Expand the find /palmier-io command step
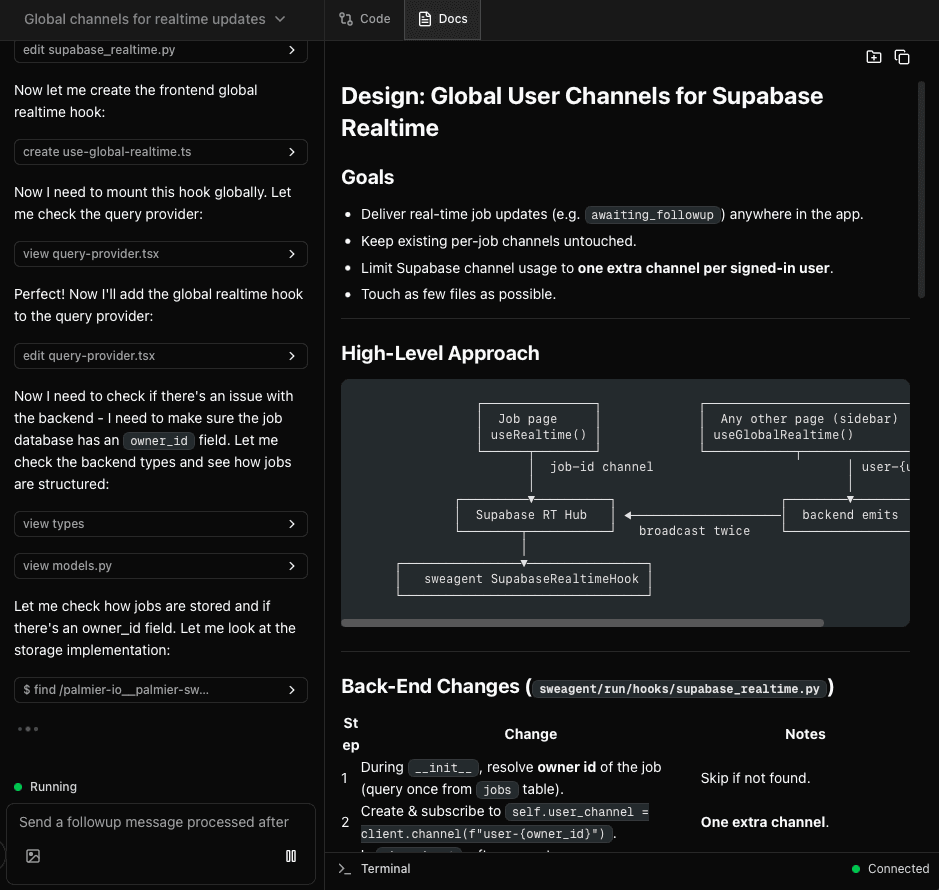This screenshot has width=939, height=890. [160, 690]
